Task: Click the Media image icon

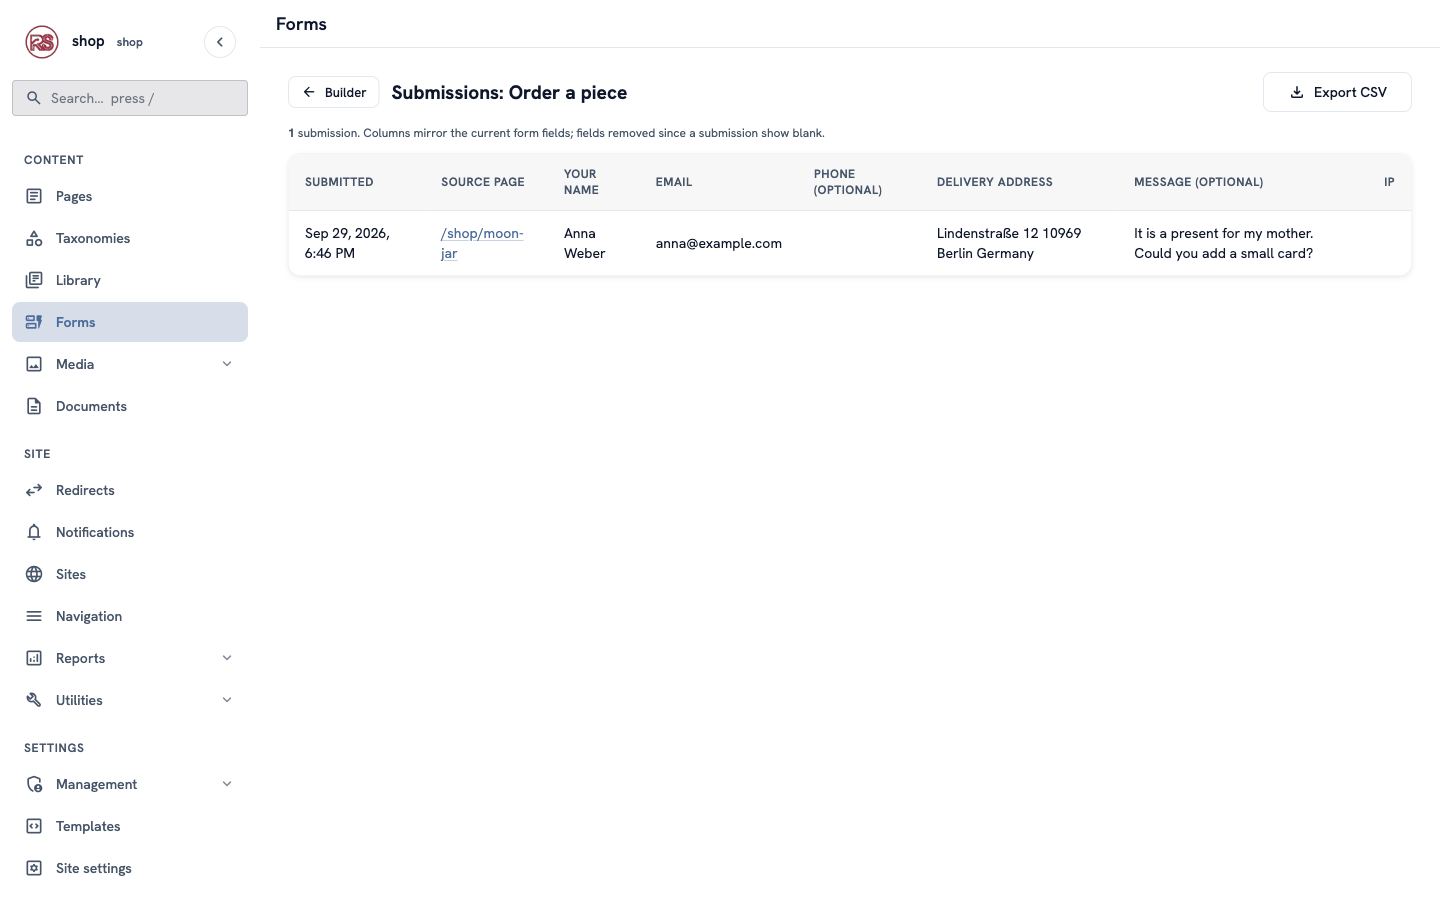Action: pos(34,364)
